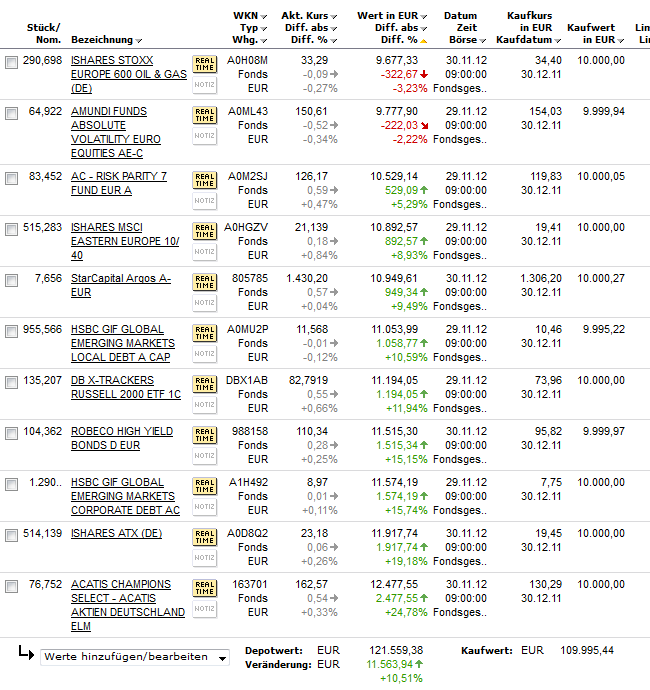Click Depotwert value 121.559,38
The image size is (650, 690).
[x=396, y=650]
